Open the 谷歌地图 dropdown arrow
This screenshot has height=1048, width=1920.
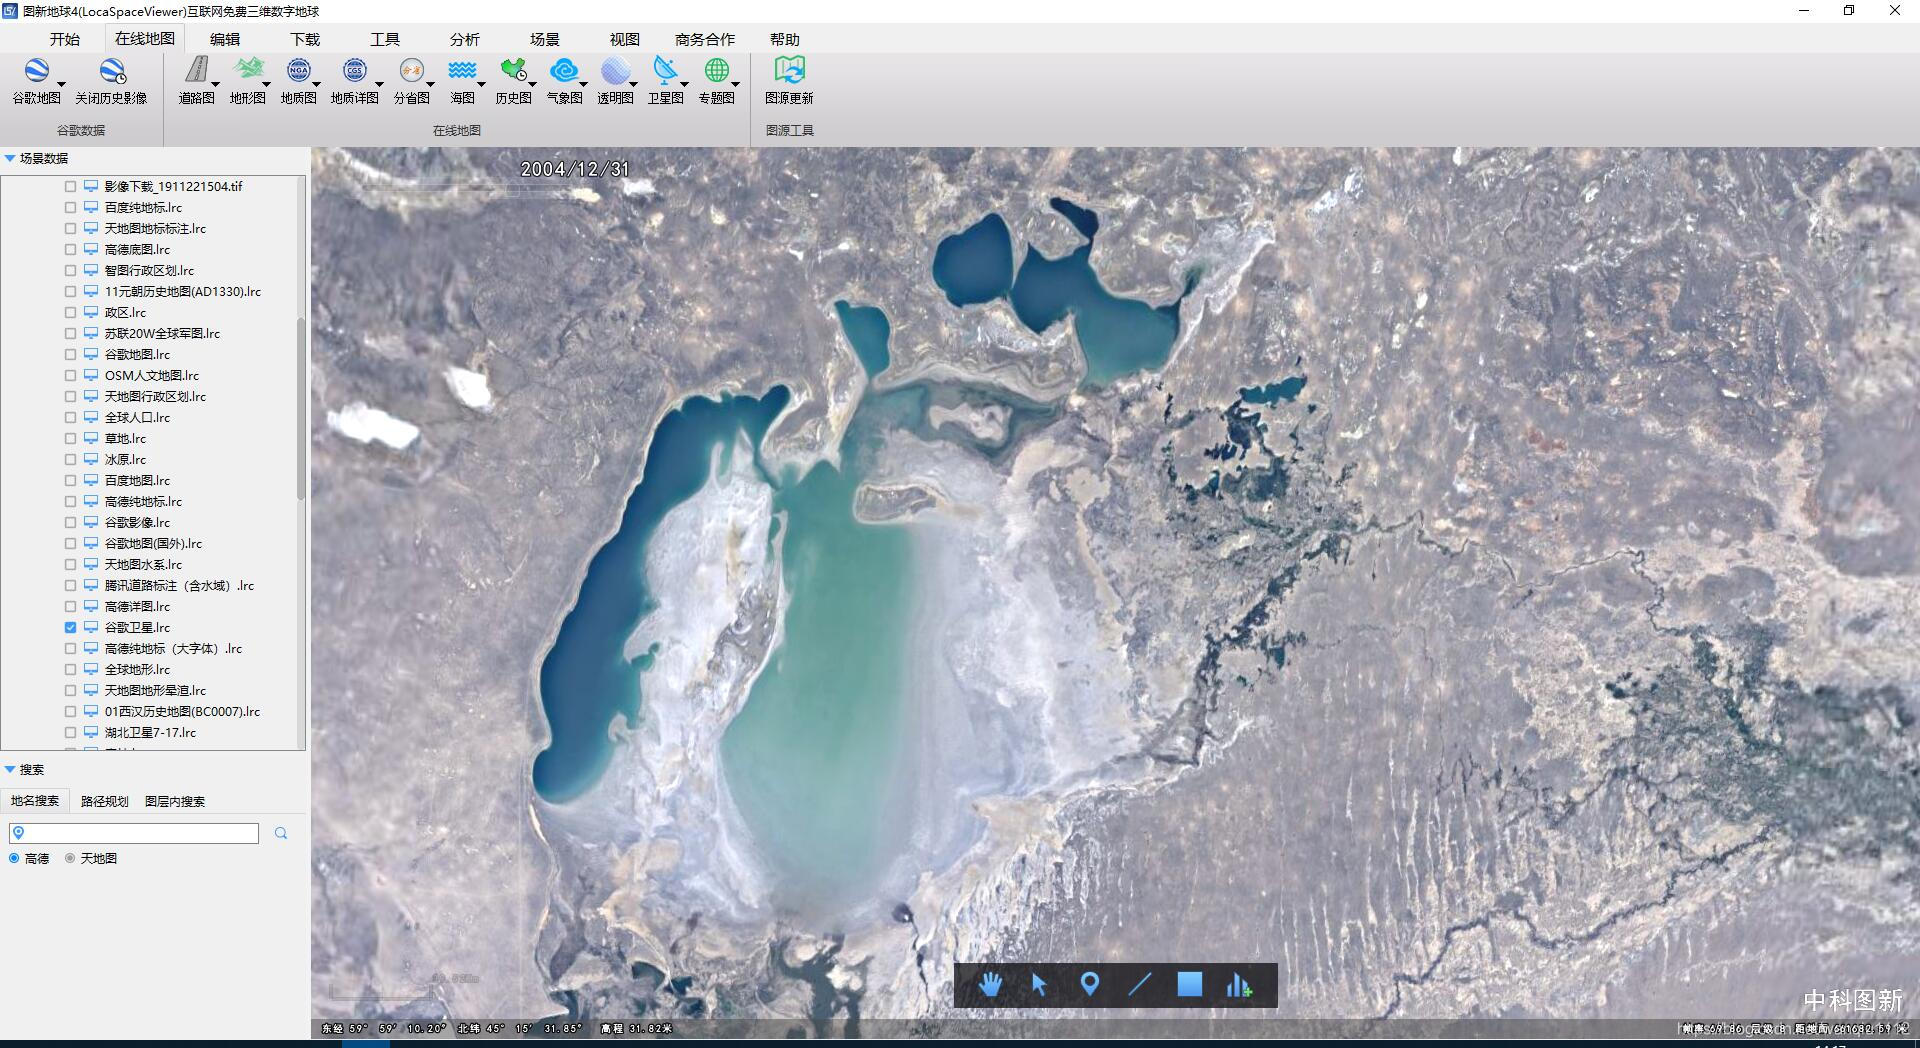coord(62,84)
